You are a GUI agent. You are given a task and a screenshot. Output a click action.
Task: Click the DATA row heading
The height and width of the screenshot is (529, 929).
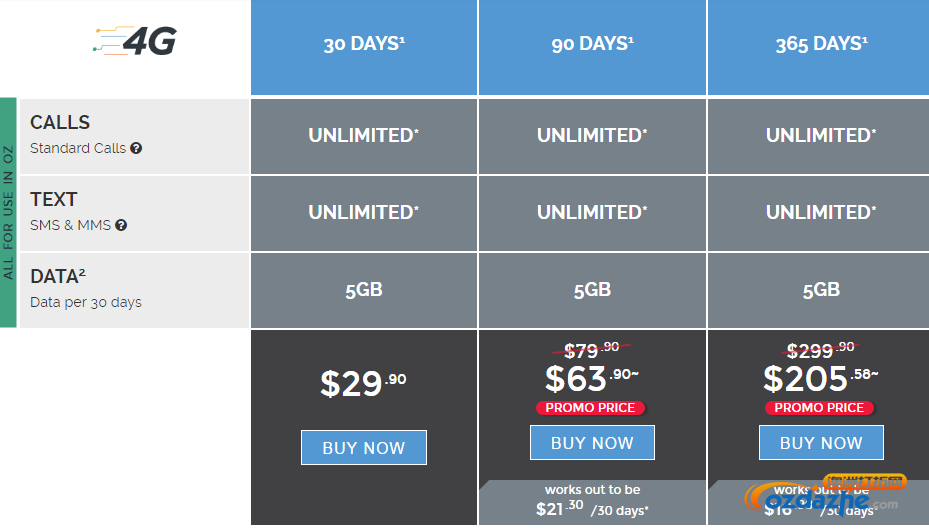(58, 276)
